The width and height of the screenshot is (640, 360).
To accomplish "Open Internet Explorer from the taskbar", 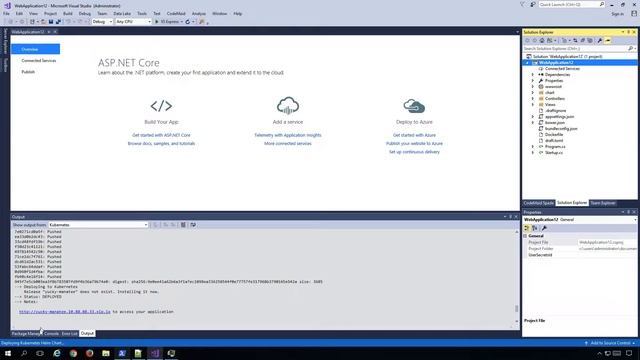I will pos(57,353).
